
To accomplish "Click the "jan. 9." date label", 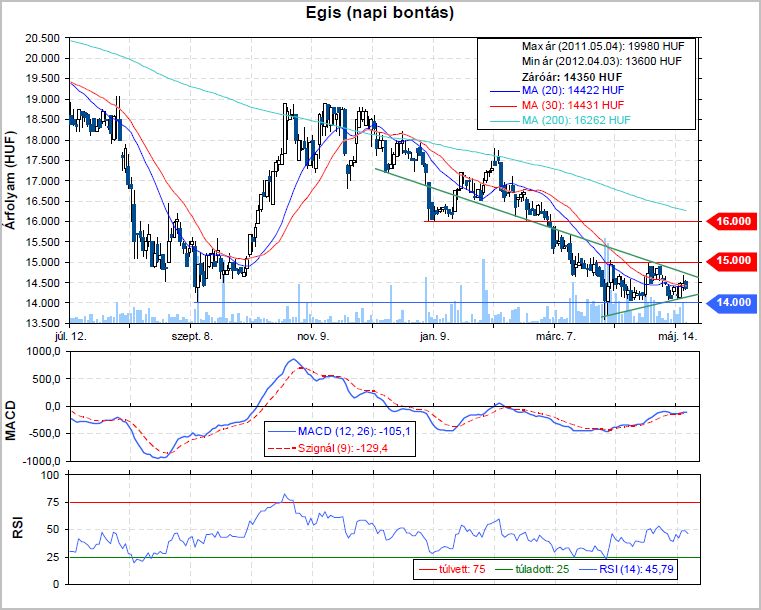I will [x=434, y=336].
